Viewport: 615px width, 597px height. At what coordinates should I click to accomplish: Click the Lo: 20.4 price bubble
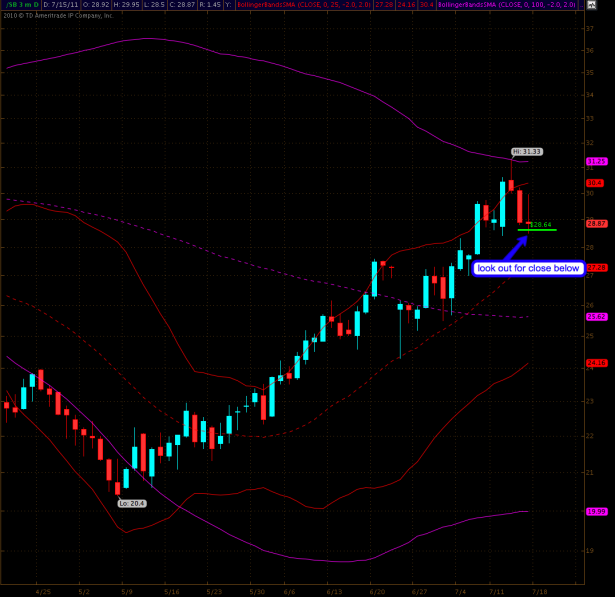[x=132, y=503]
